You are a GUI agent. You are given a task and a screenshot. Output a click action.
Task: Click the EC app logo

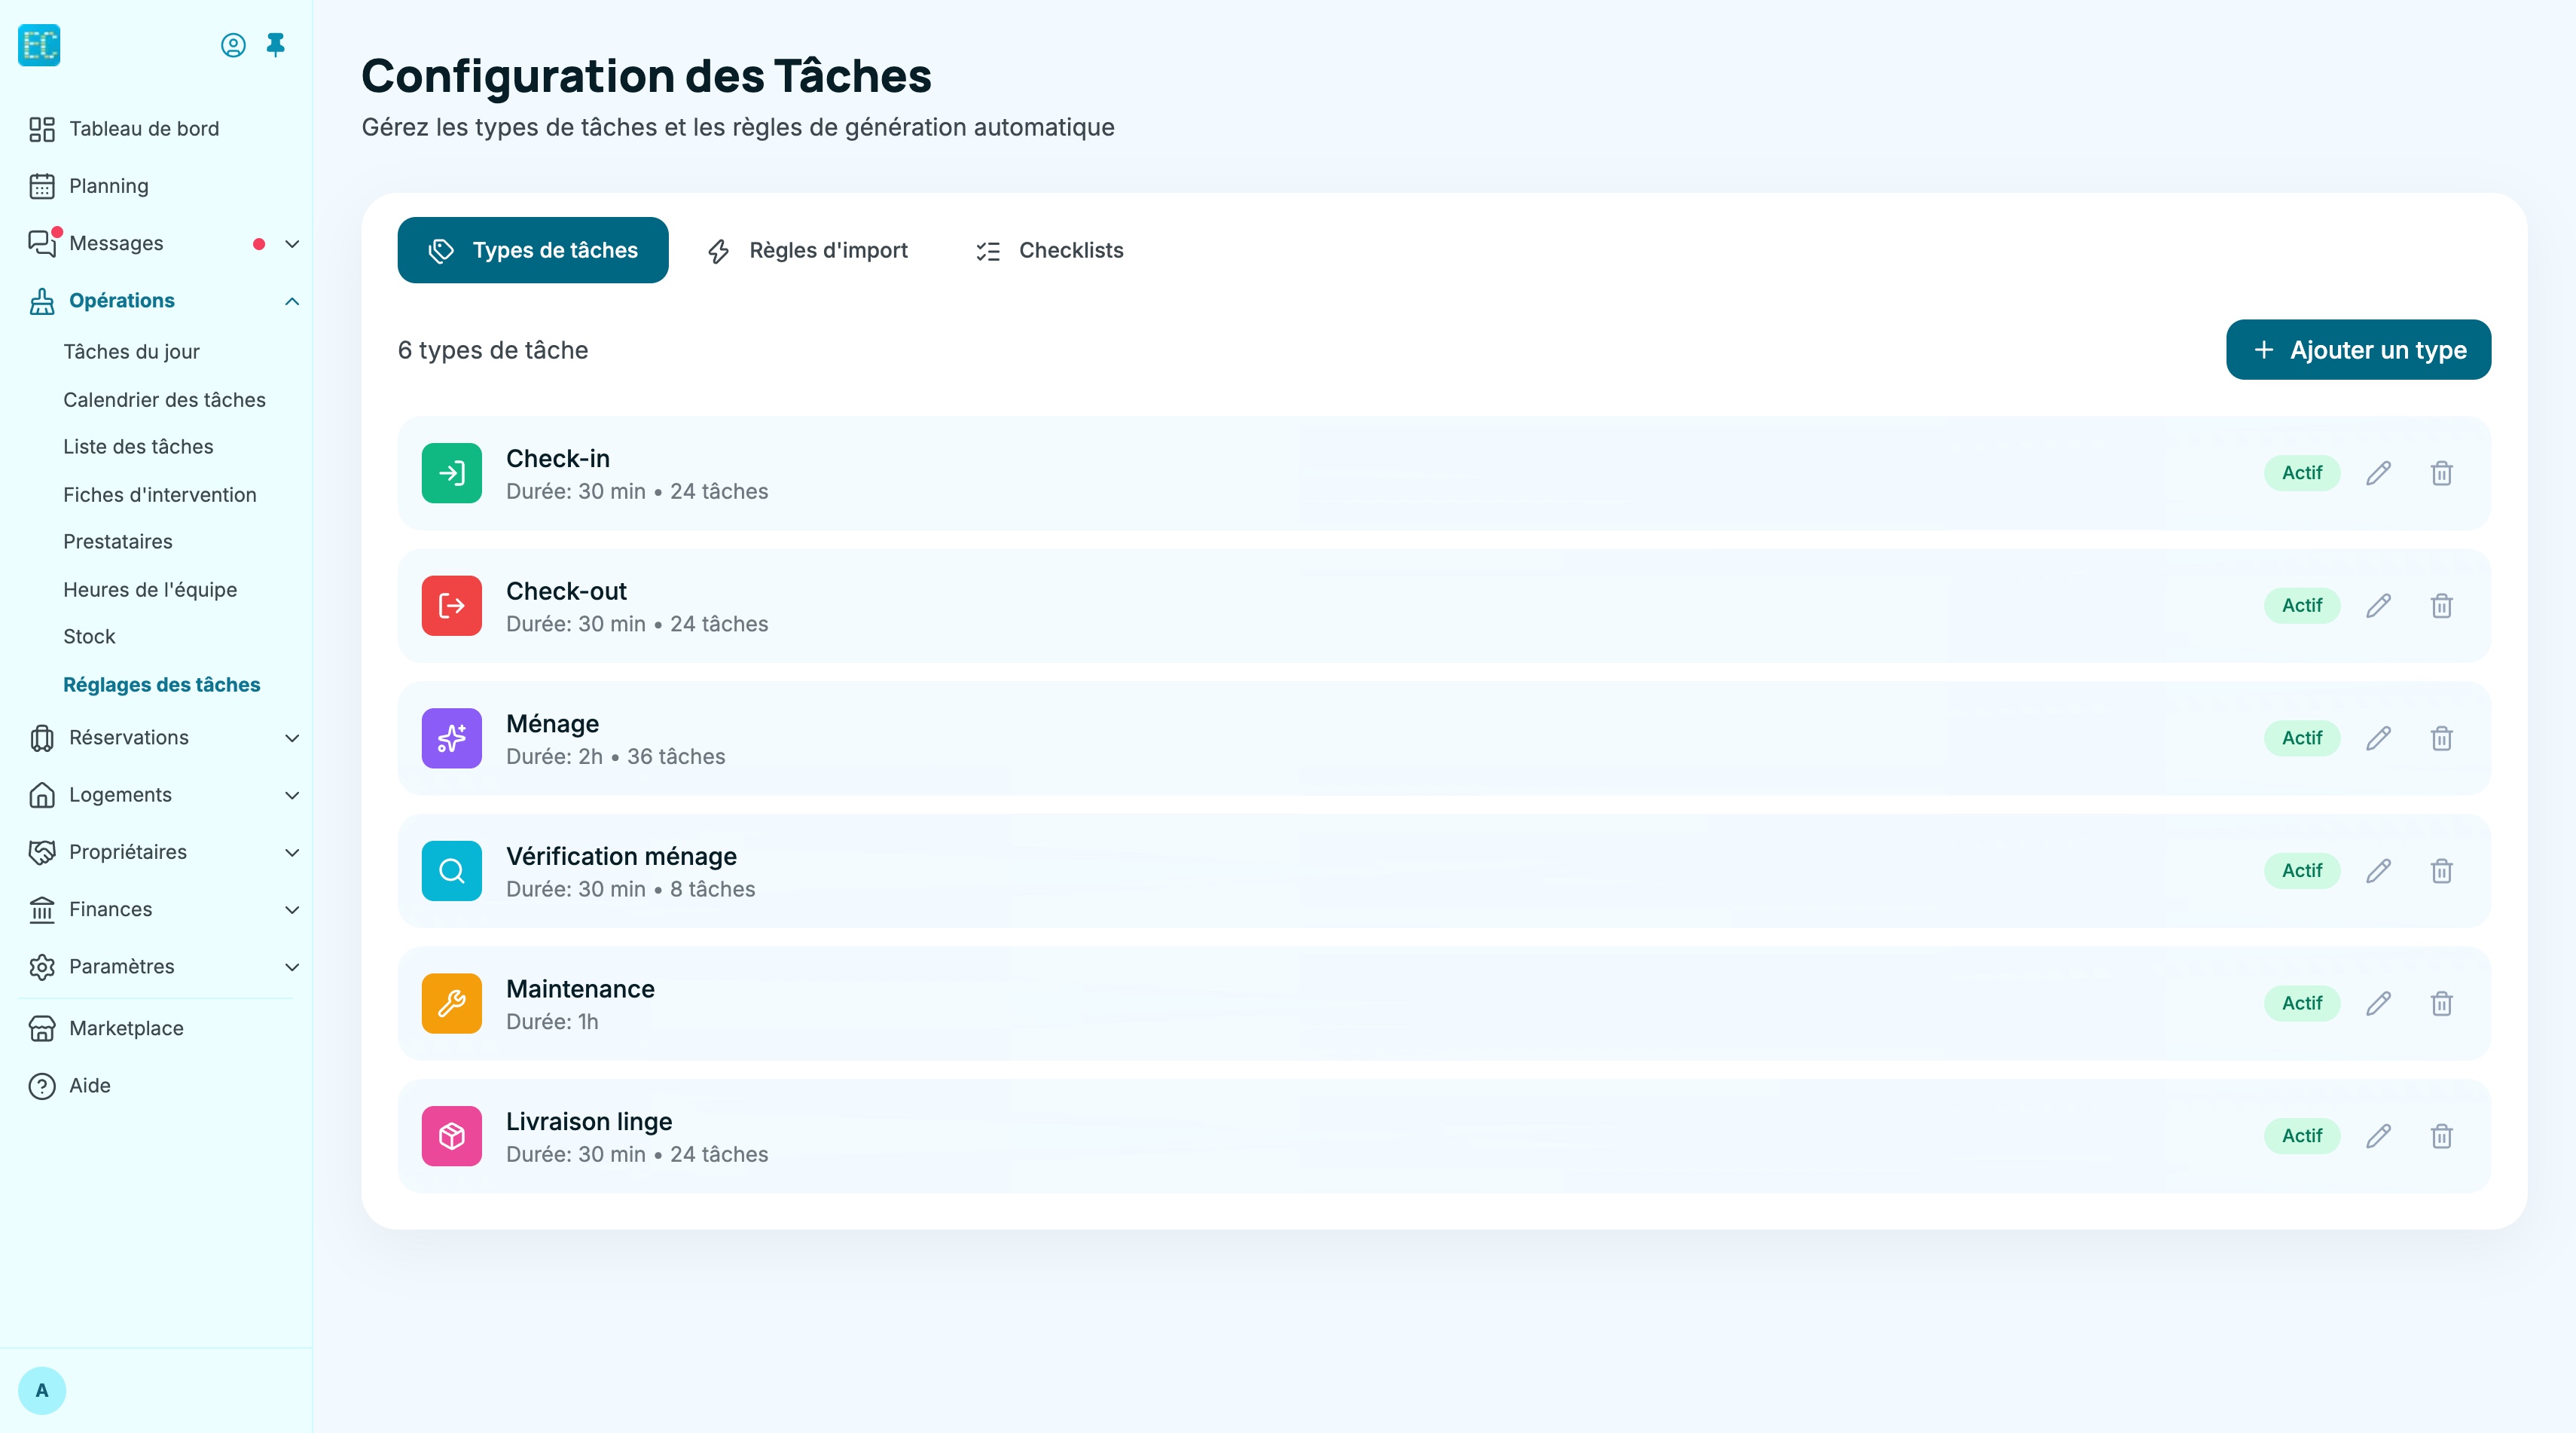39,45
